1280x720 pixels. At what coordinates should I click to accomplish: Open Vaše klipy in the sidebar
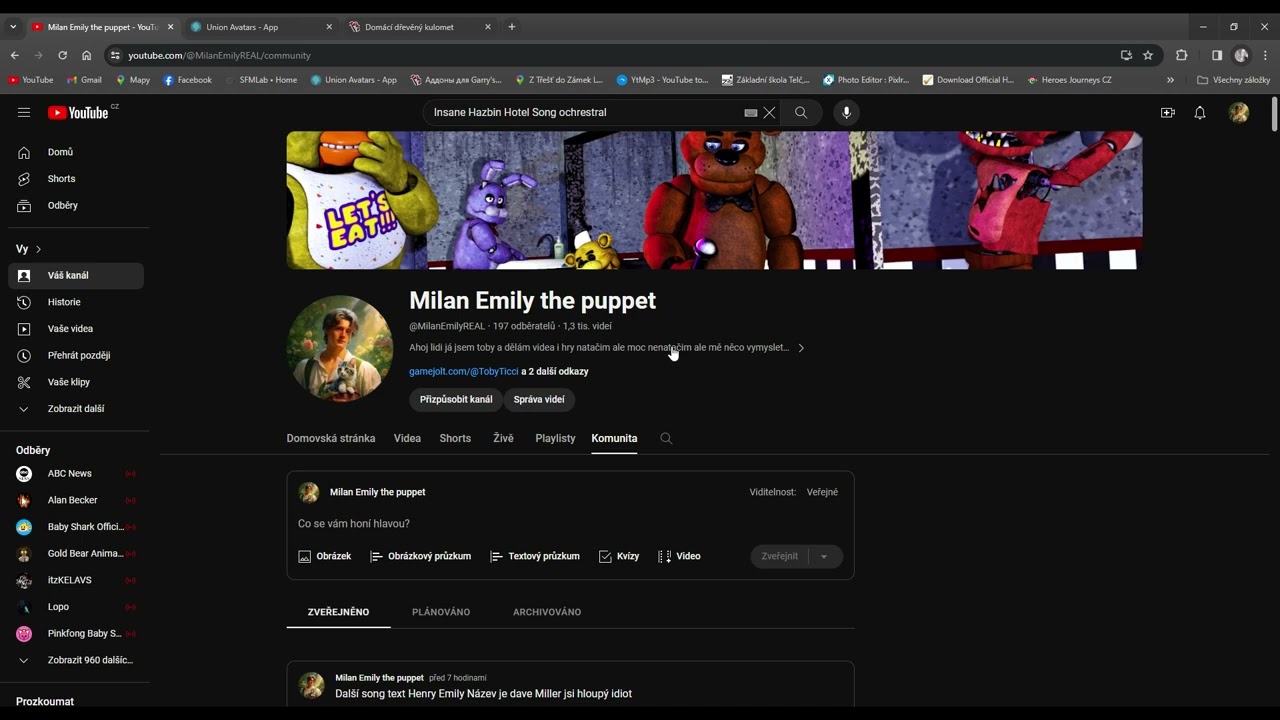(x=76, y=382)
